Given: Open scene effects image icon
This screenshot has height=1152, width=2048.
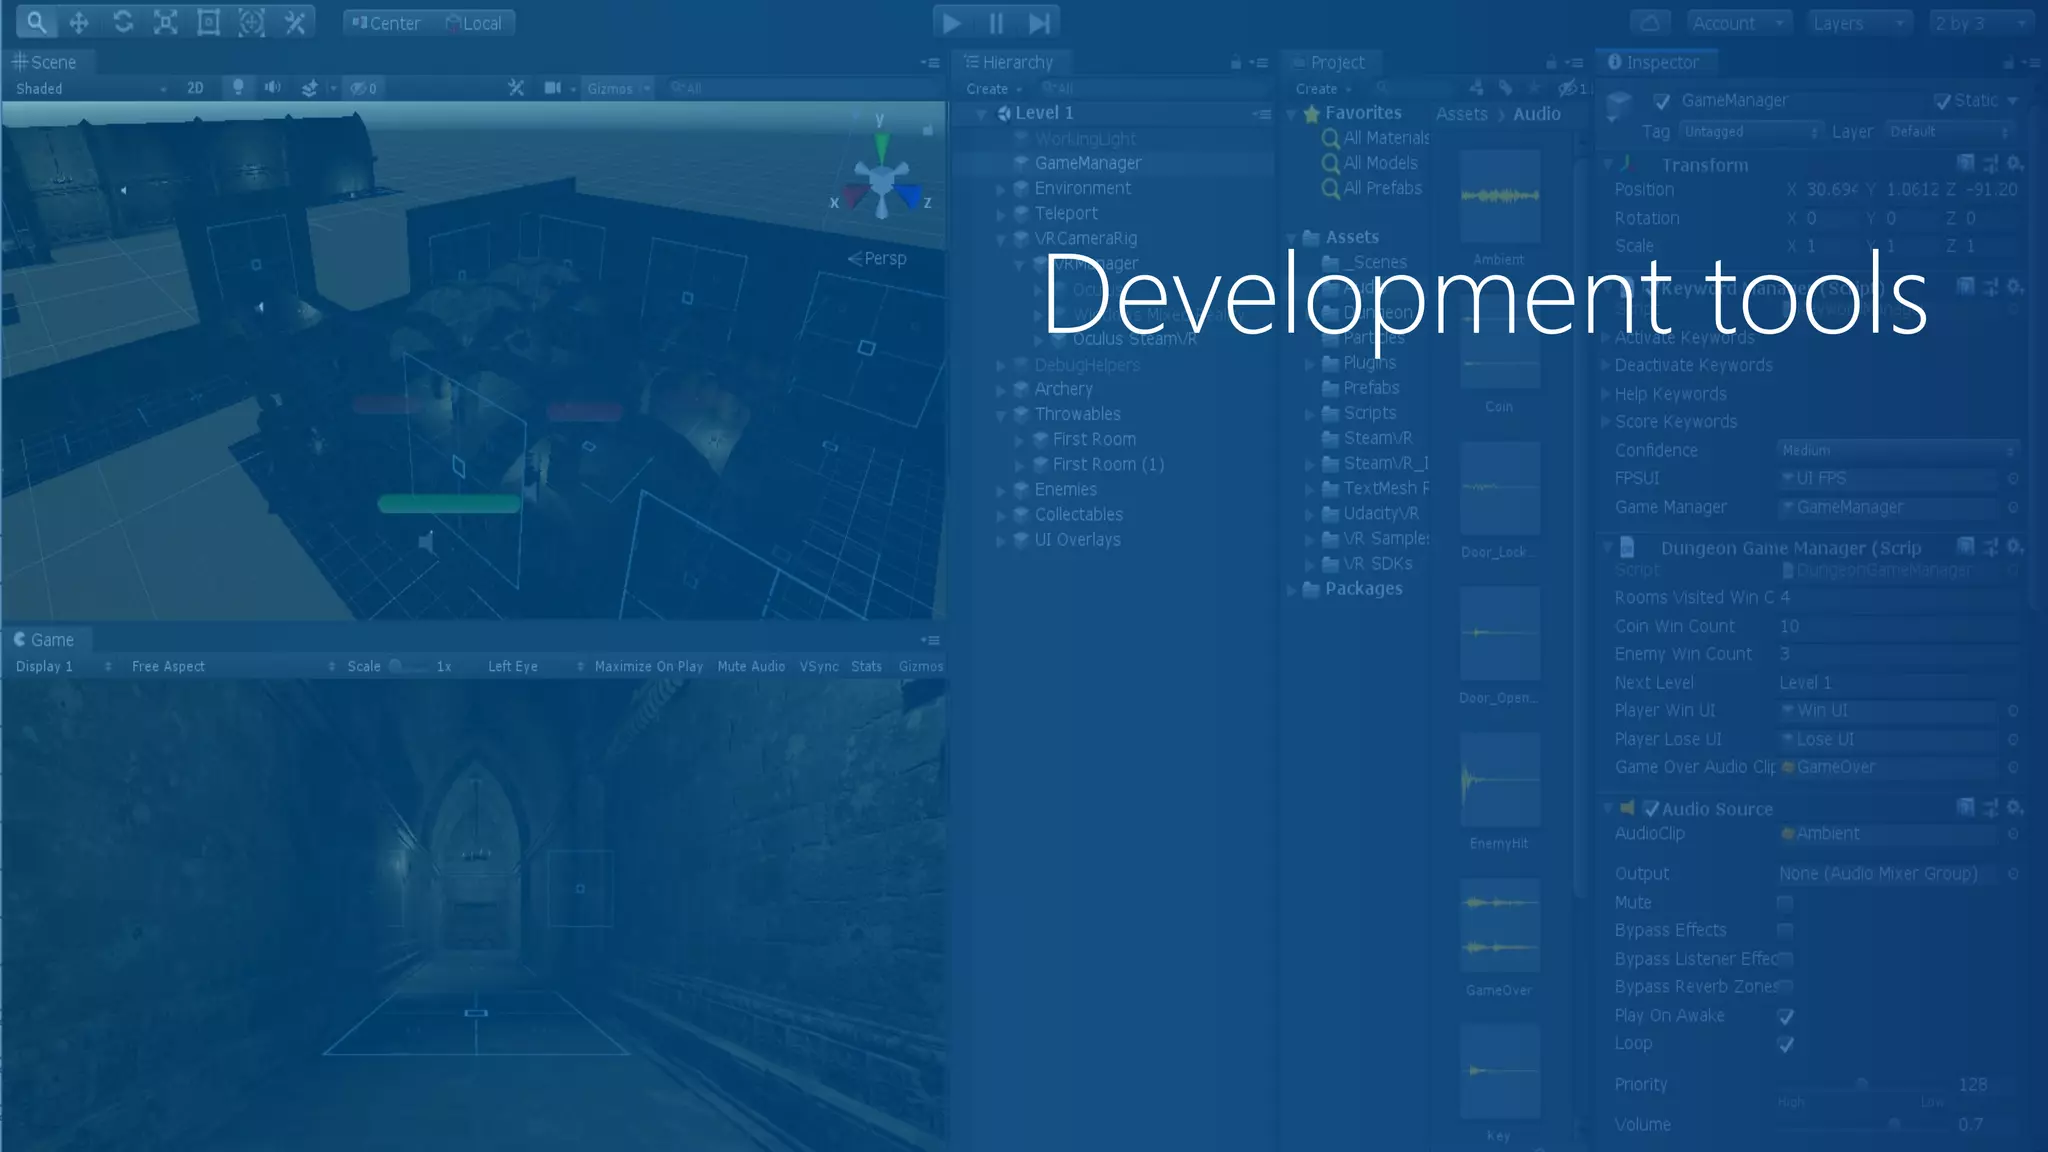Looking at the screenshot, I should (310, 88).
